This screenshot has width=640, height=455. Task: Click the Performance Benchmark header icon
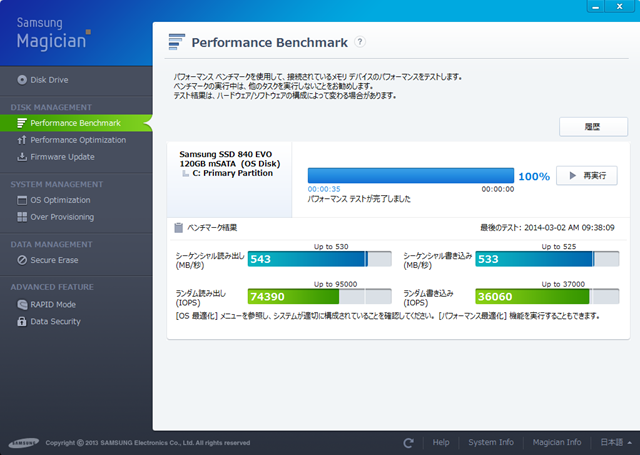click(177, 42)
